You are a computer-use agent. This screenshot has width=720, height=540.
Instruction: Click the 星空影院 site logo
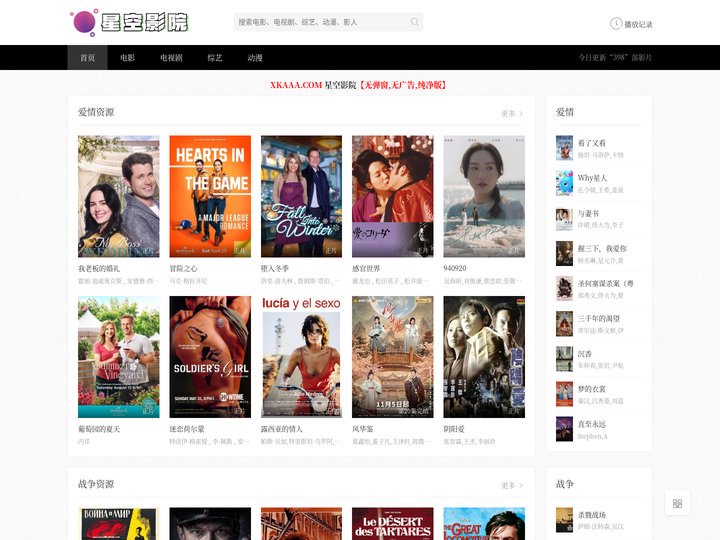pyautogui.click(x=129, y=22)
